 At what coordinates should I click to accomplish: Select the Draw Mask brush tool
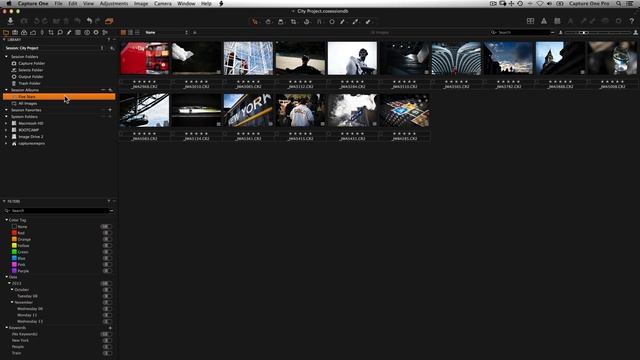(x=343, y=22)
